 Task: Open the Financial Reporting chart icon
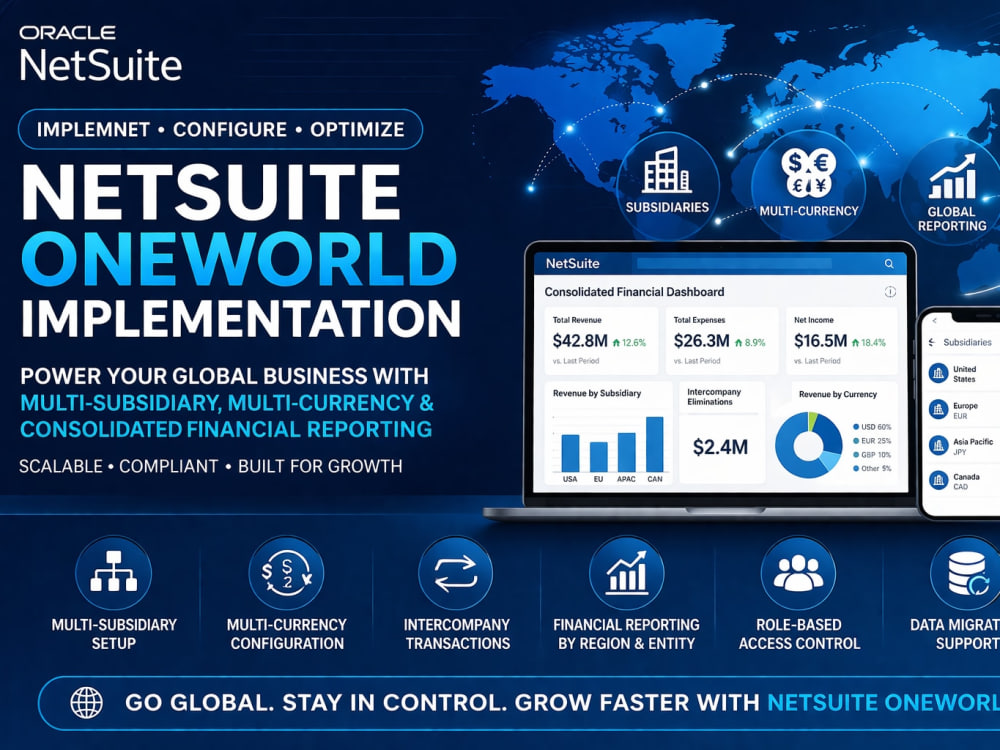click(x=626, y=572)
